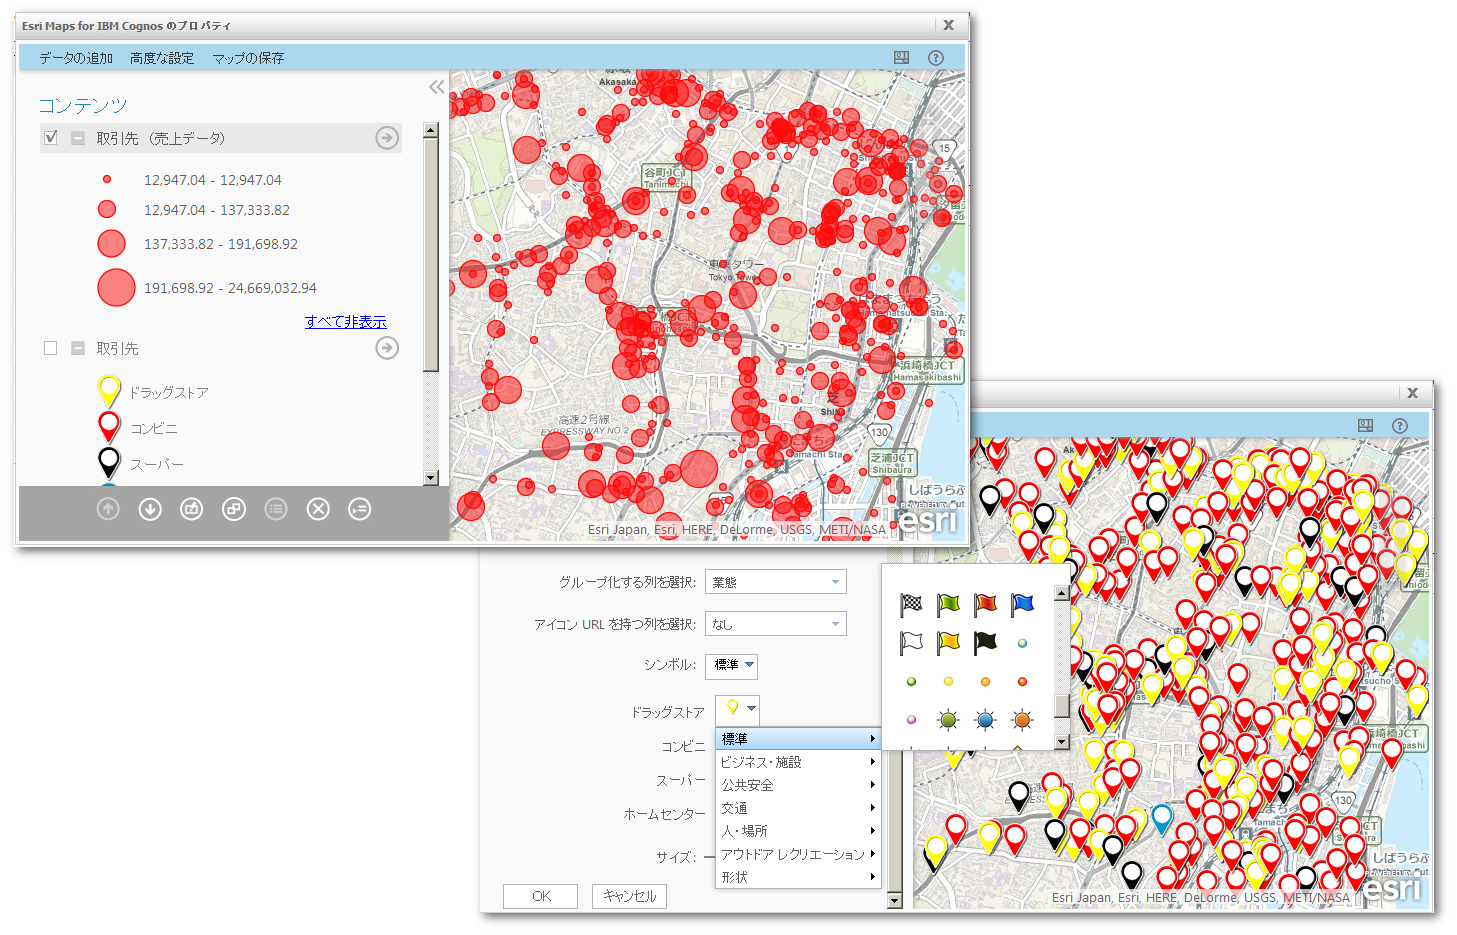Click the edit layer style icon in bottom toolbar
The height and width of the screenshot is (935, 1457).
(192, 509)
